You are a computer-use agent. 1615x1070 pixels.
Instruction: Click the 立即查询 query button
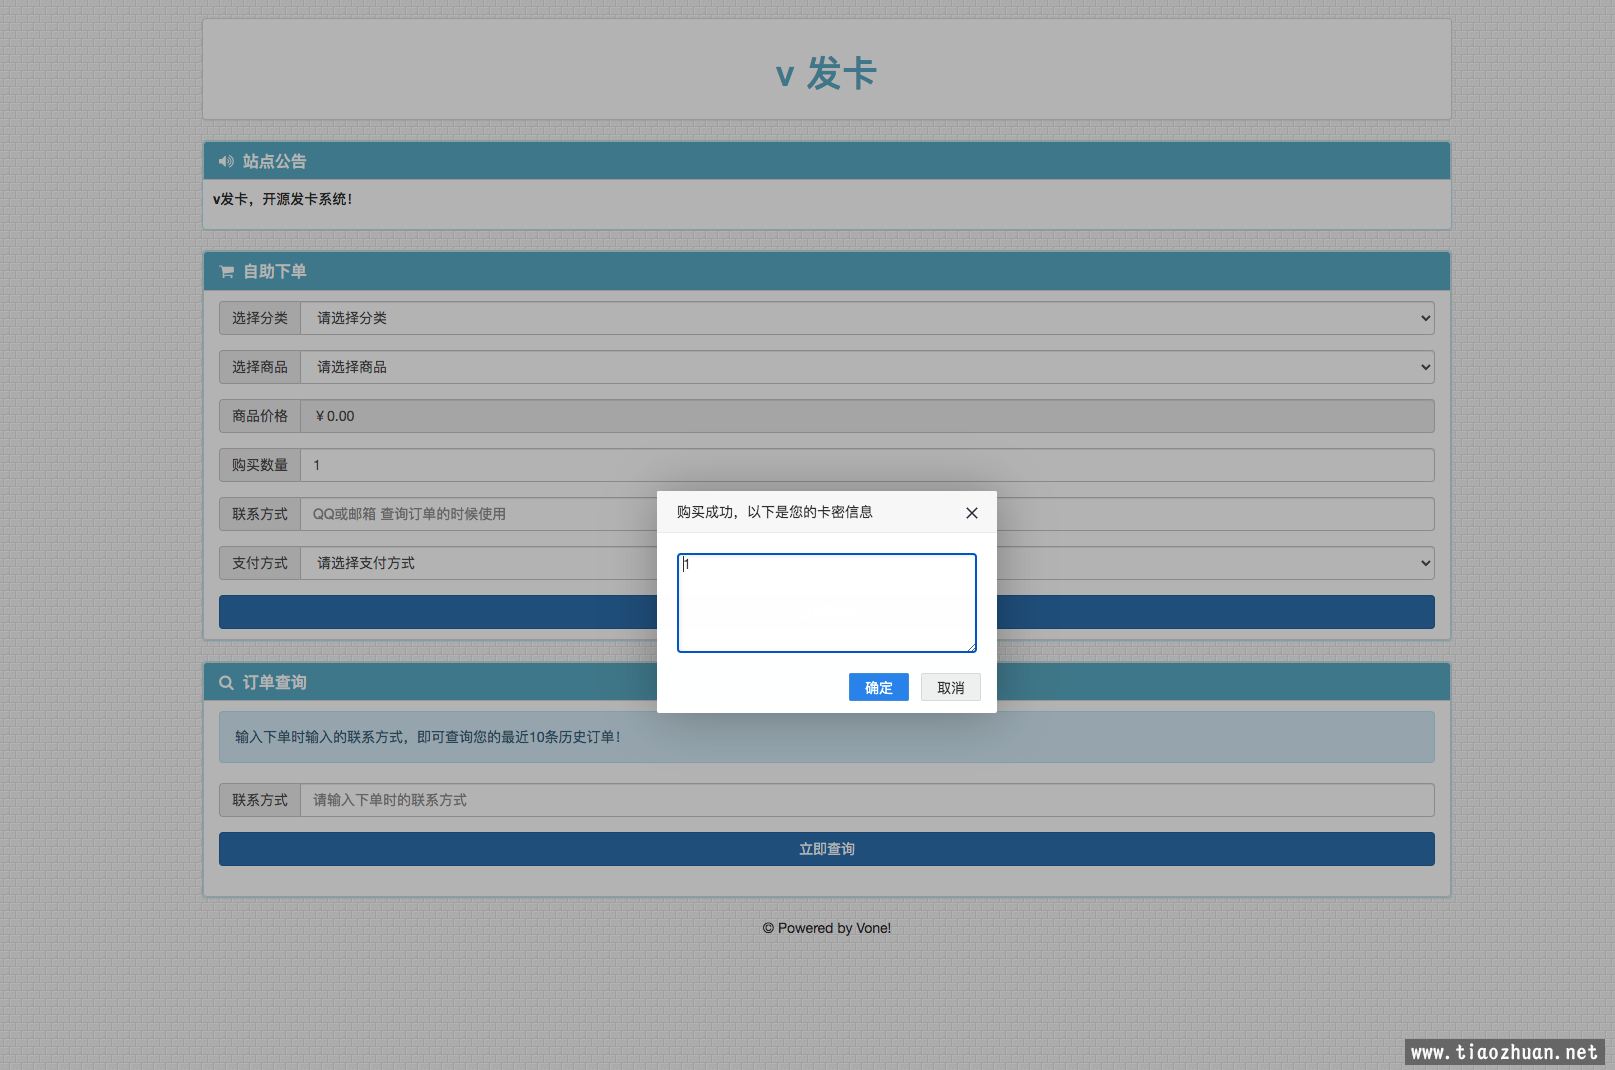[x=826, y=849]
